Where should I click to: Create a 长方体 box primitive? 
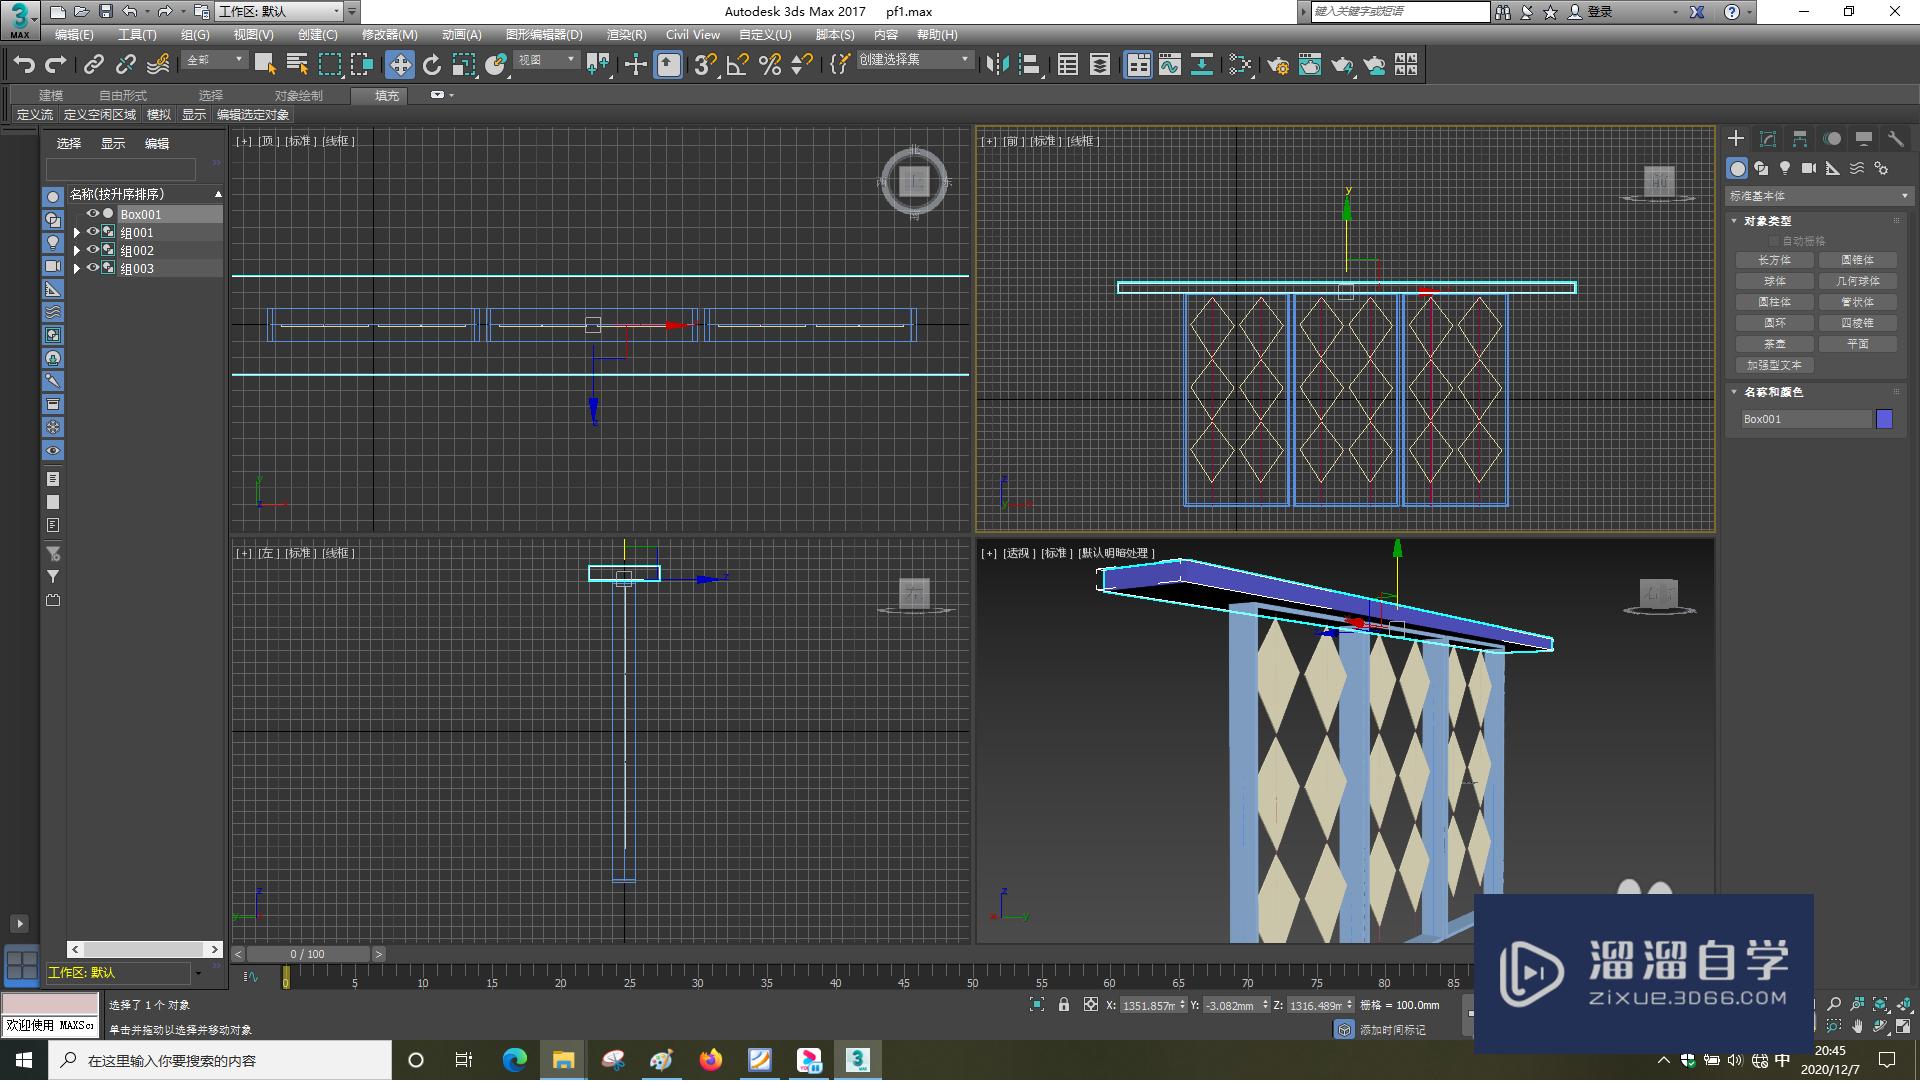(1775, 260)
